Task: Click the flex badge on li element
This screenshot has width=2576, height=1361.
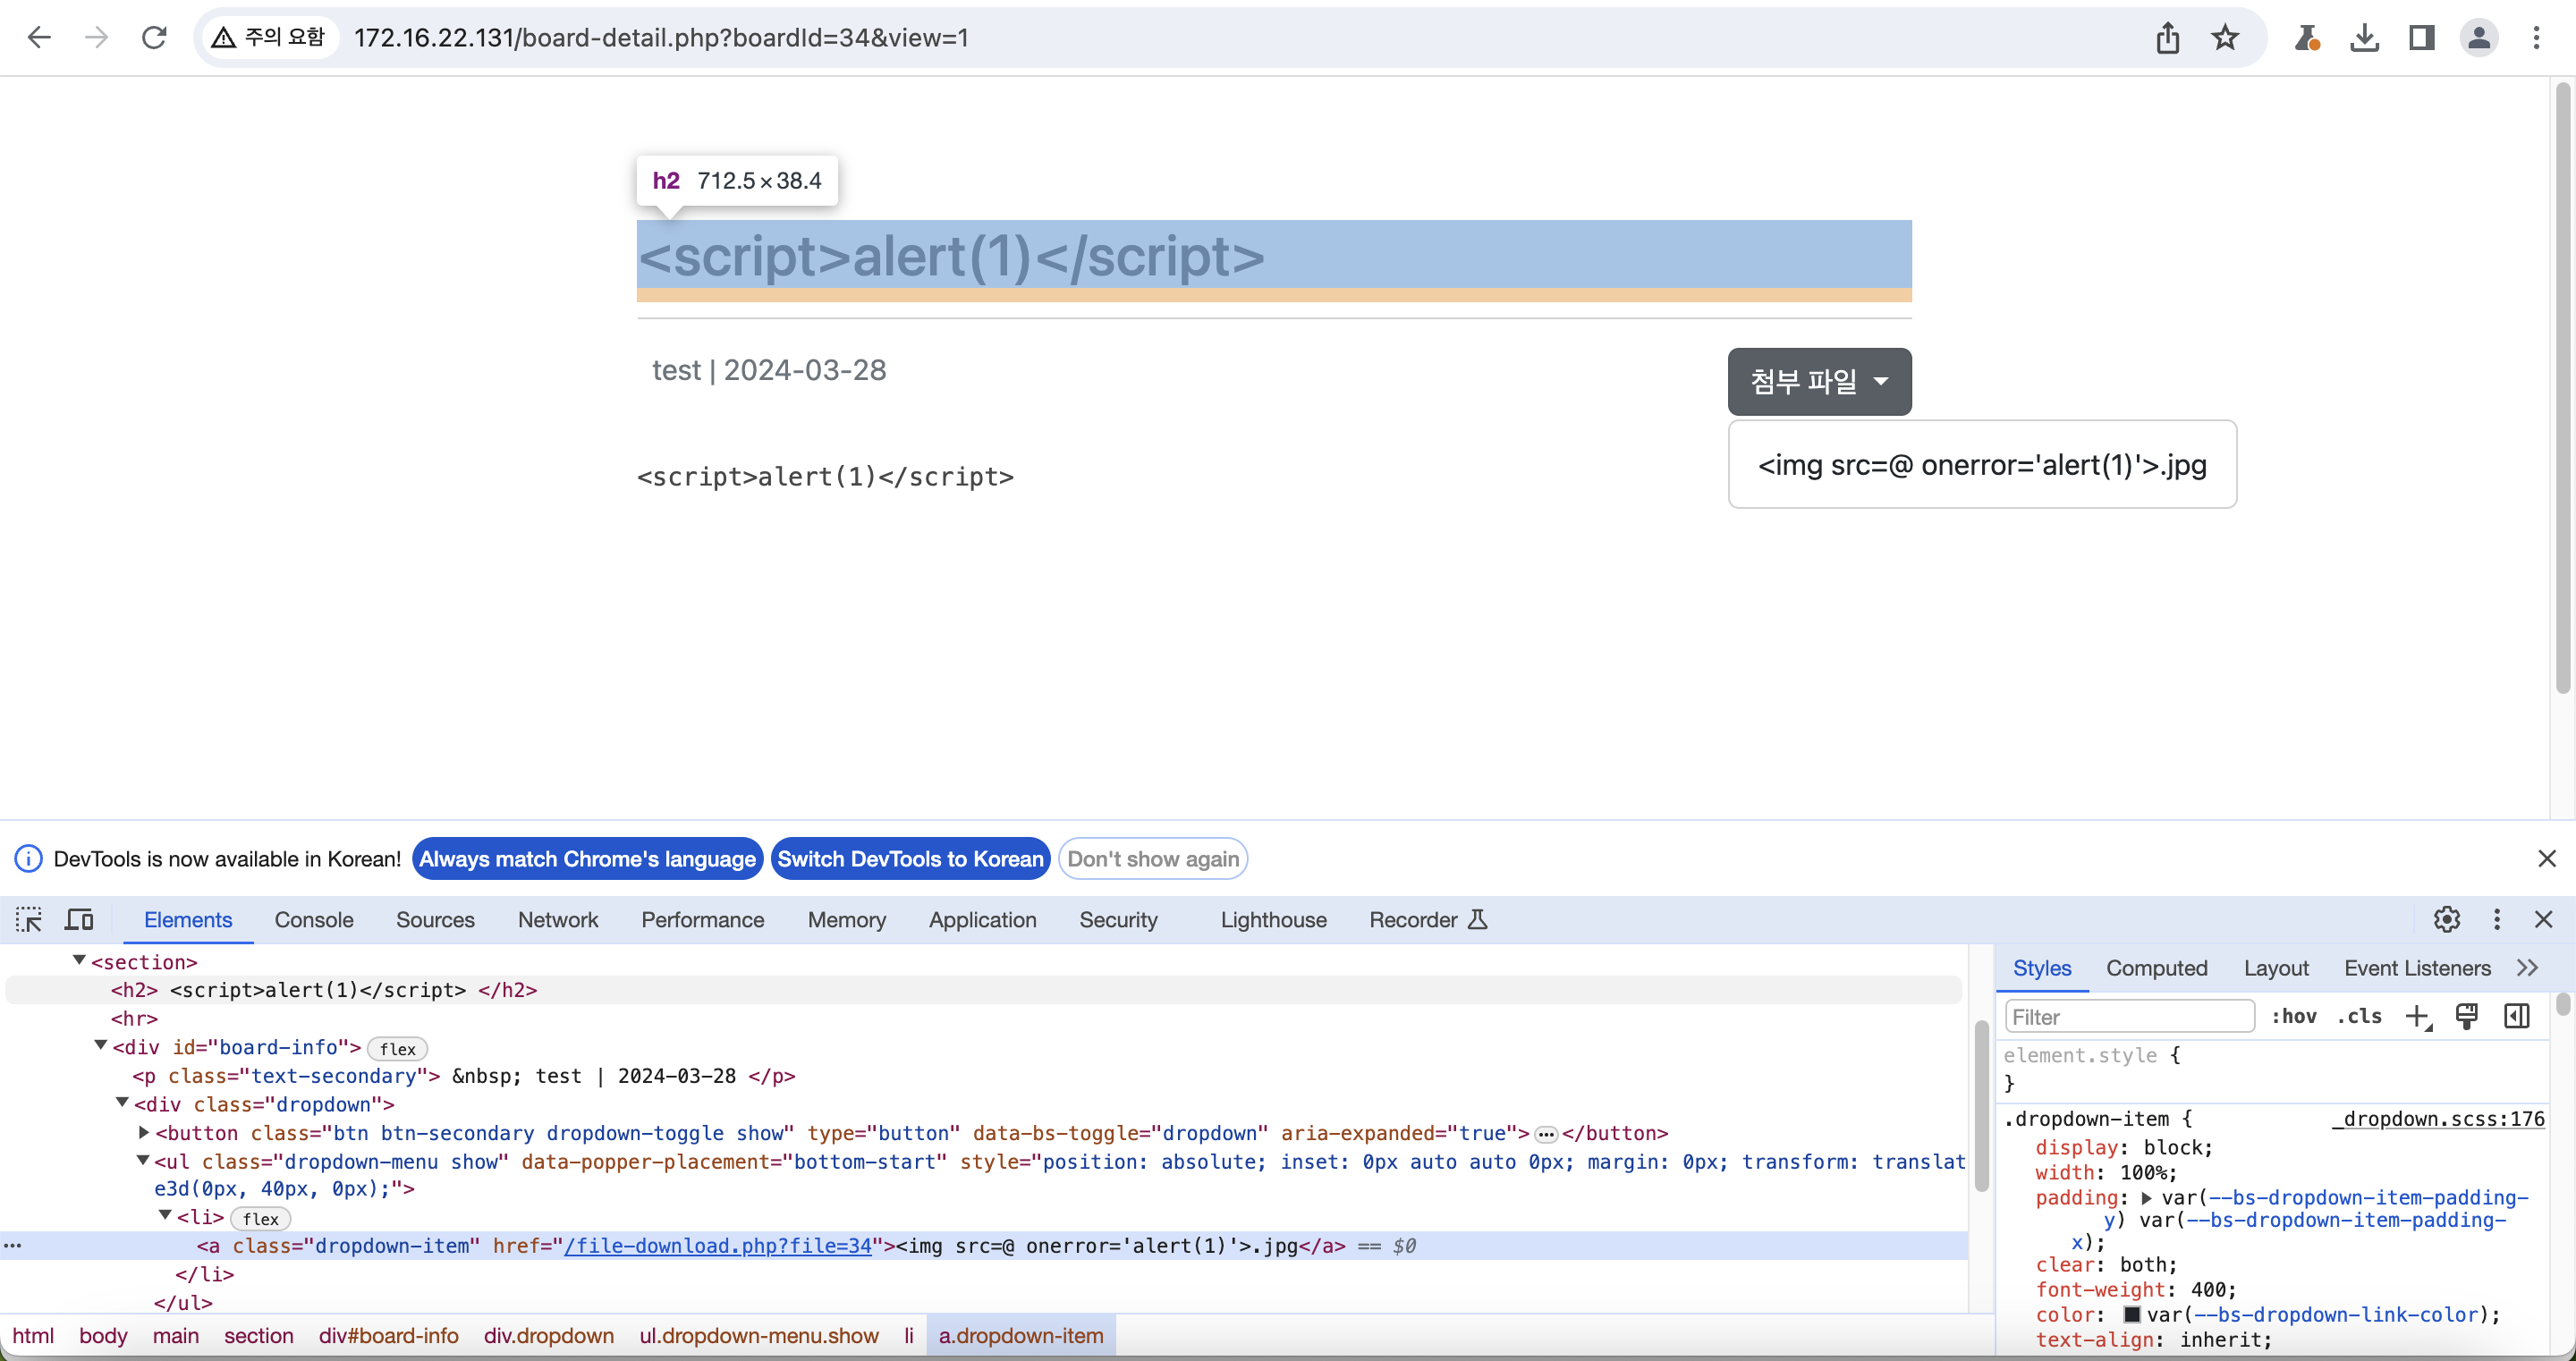Action: click(x=260, y=1218)
